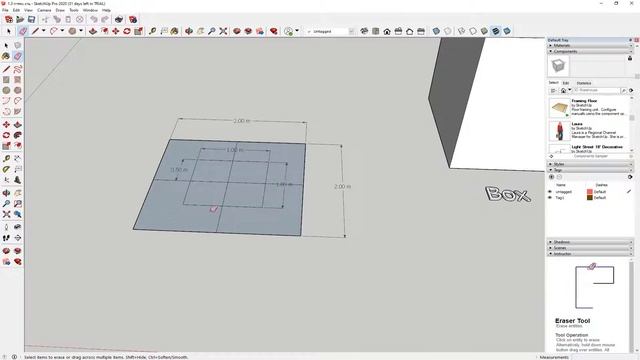
Task: Select the Line tool in top toolbar
Action: [x=36, y=31]
